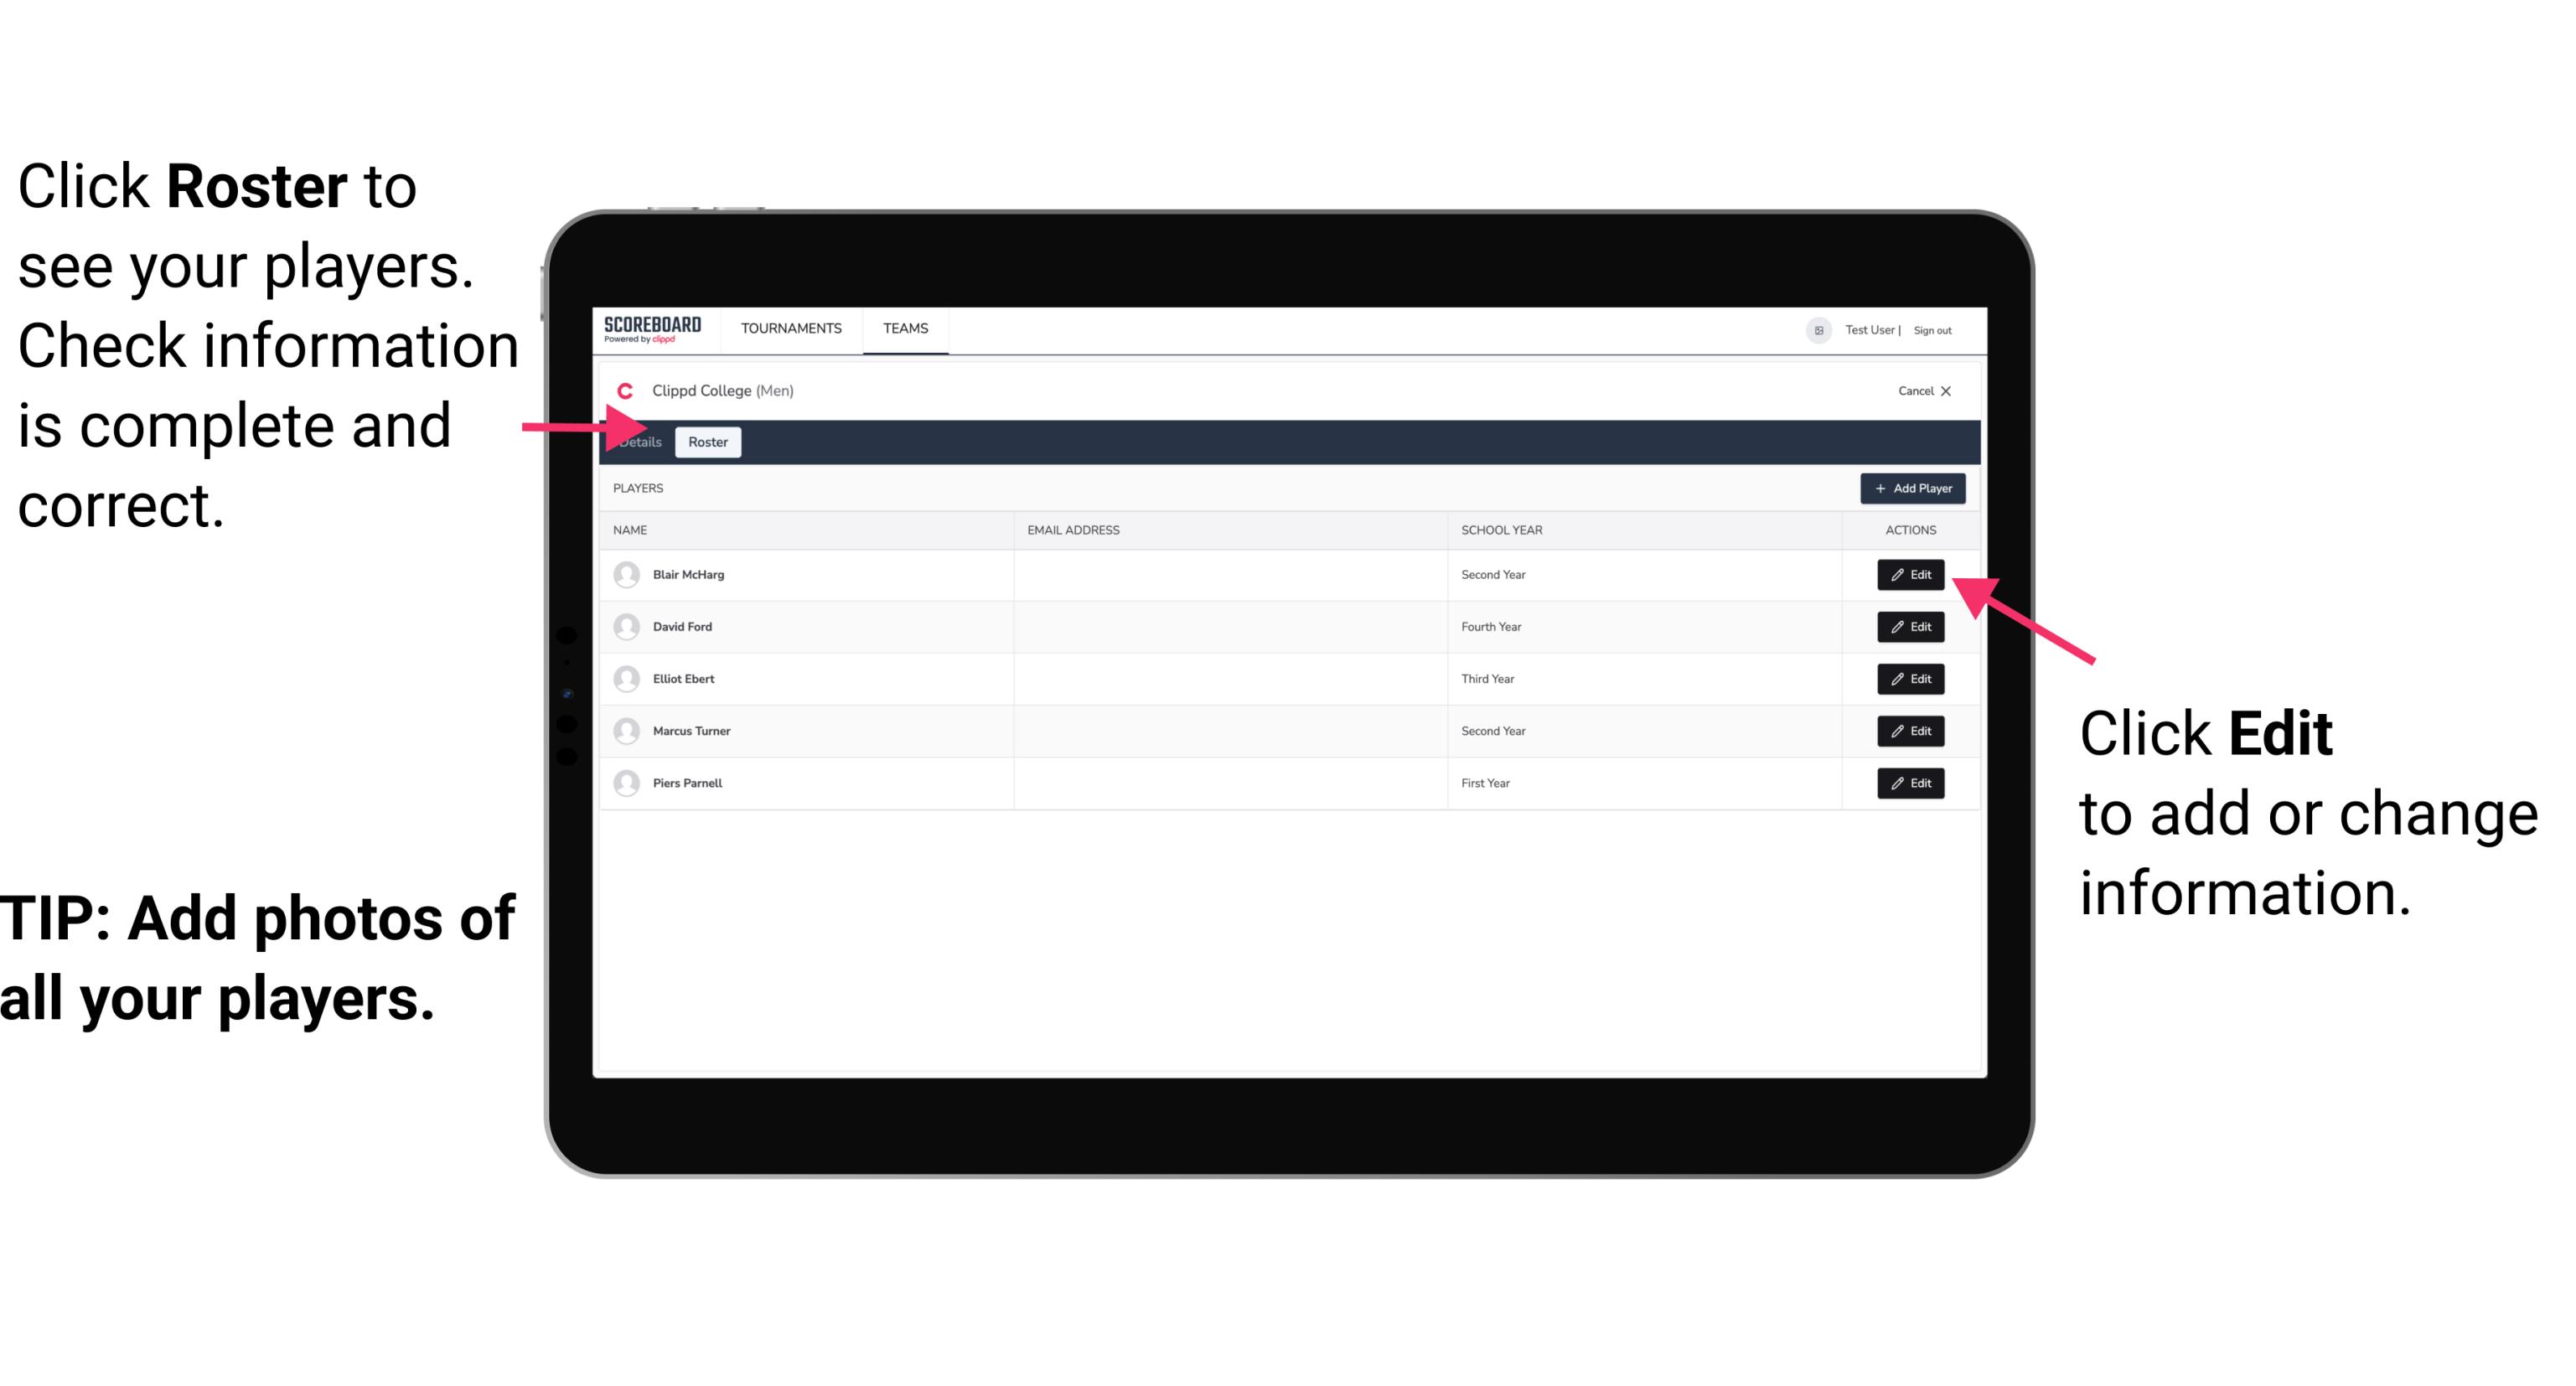Expand the School Year dropdown for David Ford
The image size is (2576, 1386).
[x=1496, y=627]
